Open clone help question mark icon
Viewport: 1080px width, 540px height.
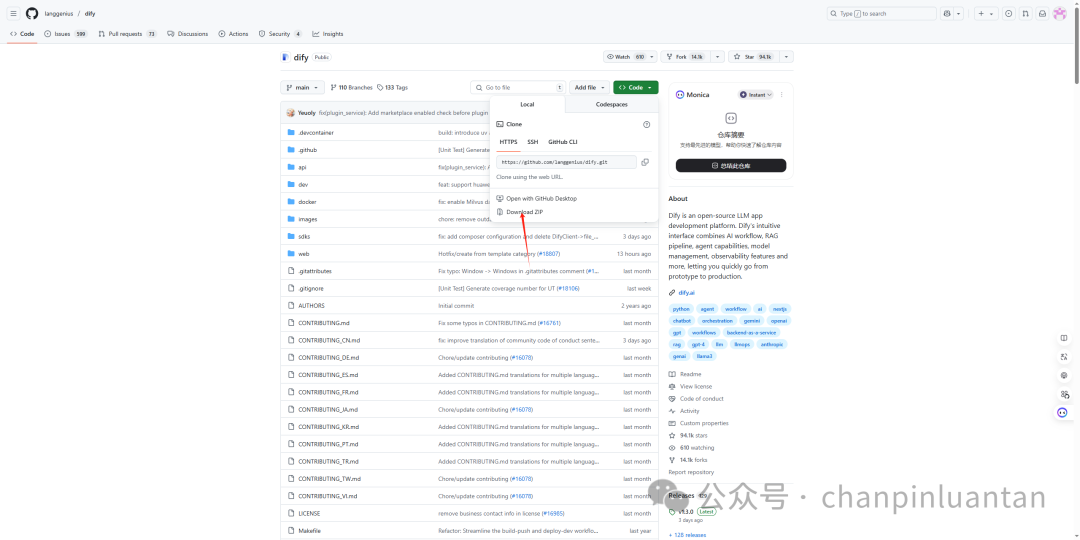pyautogui.click(x=646, y=125)
